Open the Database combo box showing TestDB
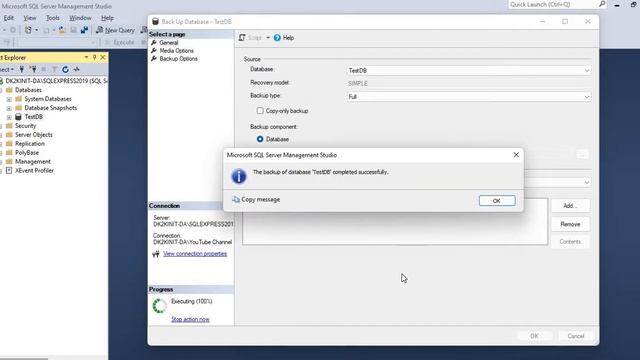The height and width of the screenshot is (360, 640). pyautogui.click(x=469, y=71)
